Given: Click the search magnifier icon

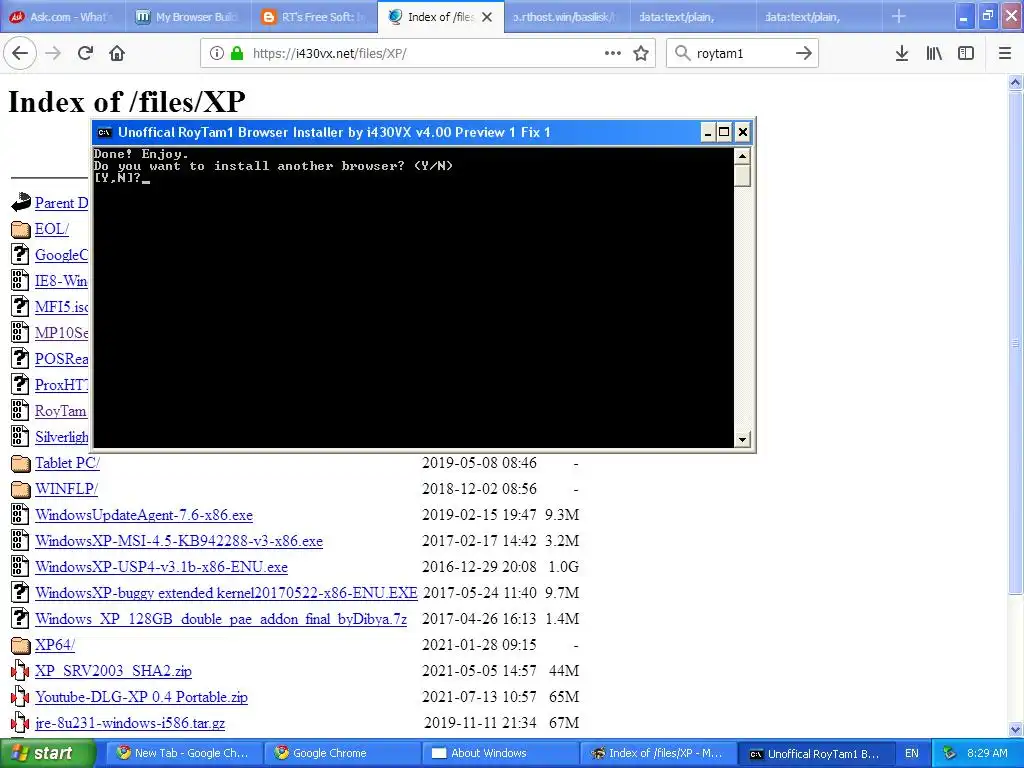Looking at the screenshot, I should coord(682,53).
